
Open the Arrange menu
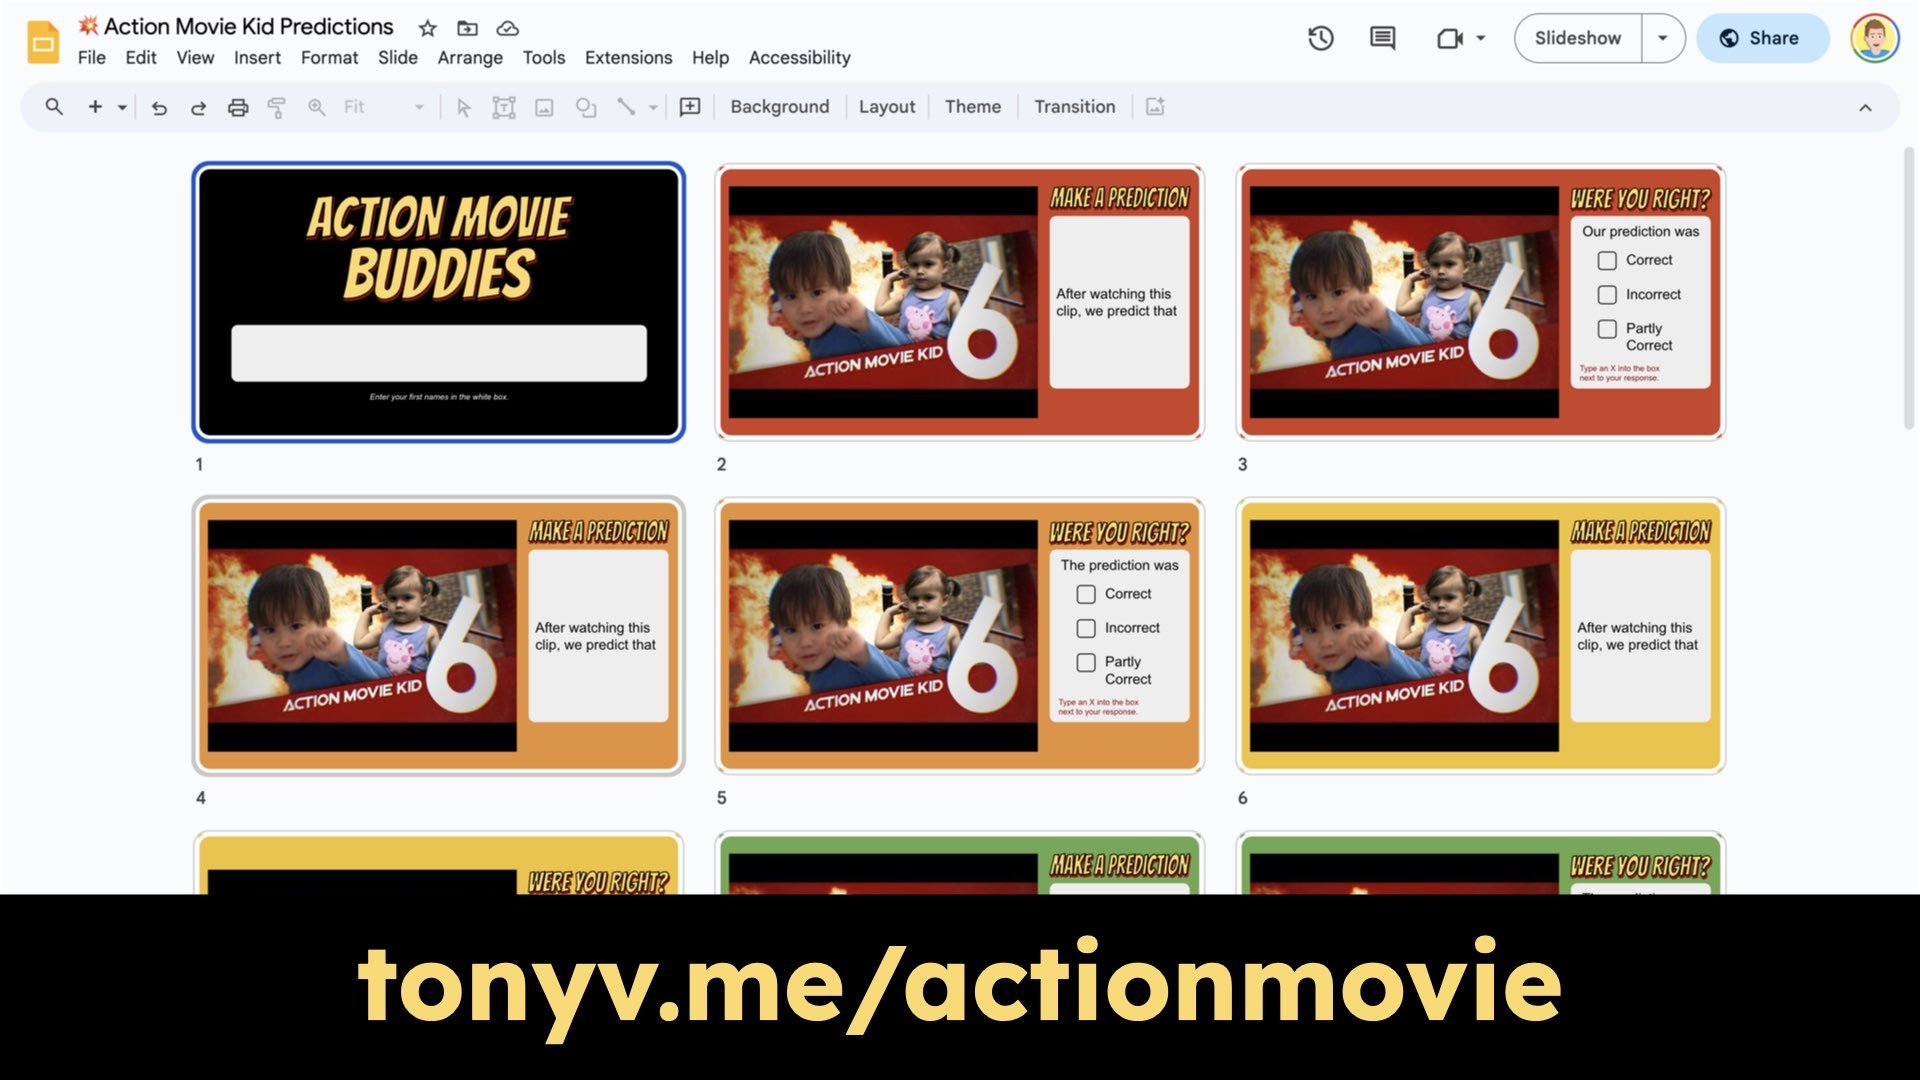click(x=470, y=58)
